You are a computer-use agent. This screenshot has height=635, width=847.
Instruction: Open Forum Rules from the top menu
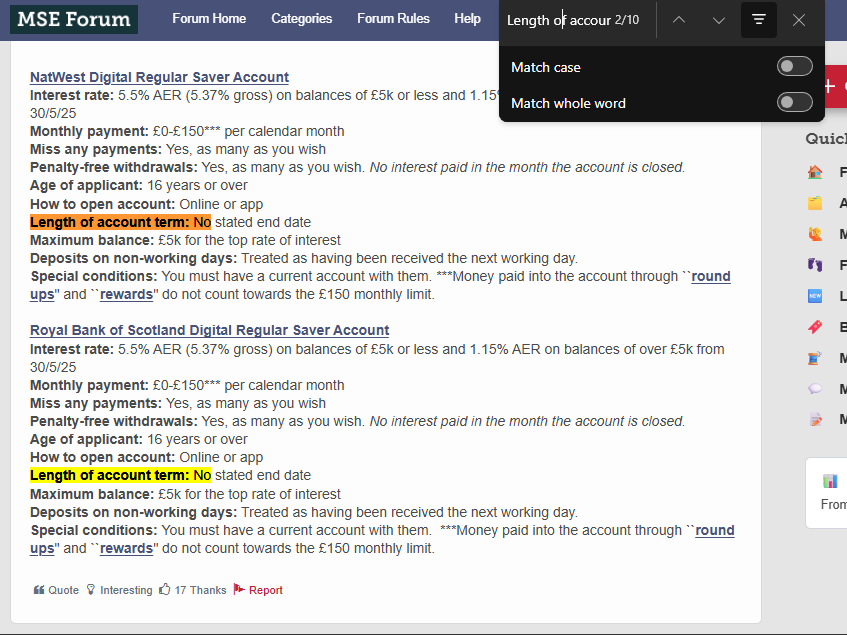(x=393, y=19)
